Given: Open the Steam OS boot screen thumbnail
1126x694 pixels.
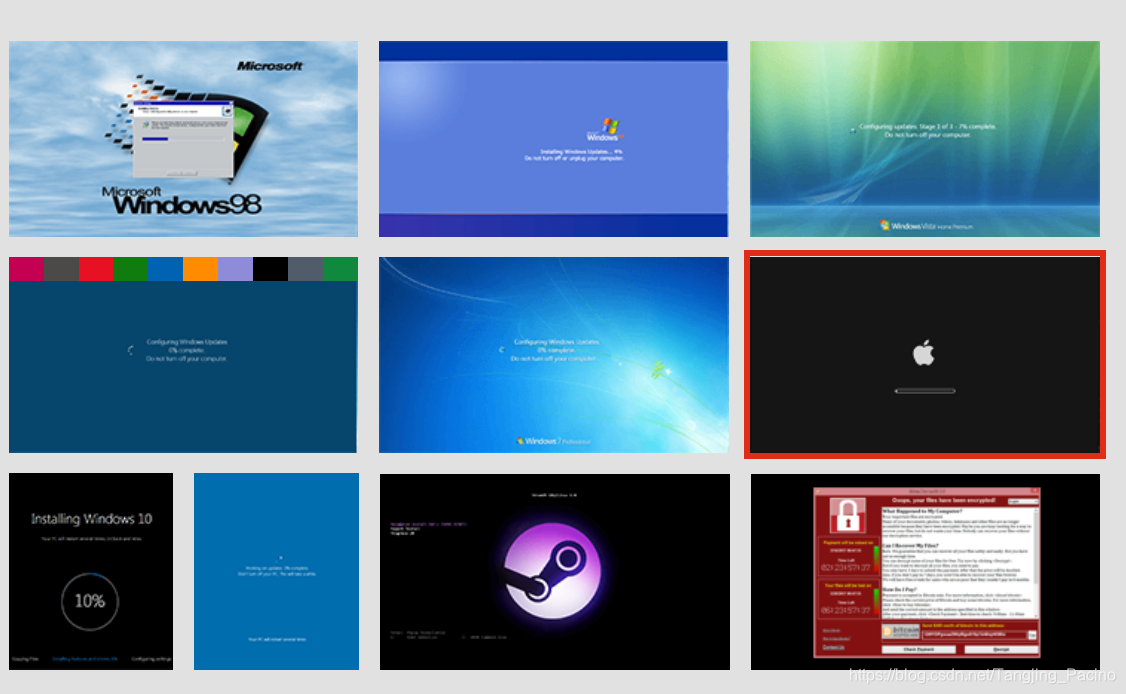Looking at the screenshot, I should tap(554, 572).
